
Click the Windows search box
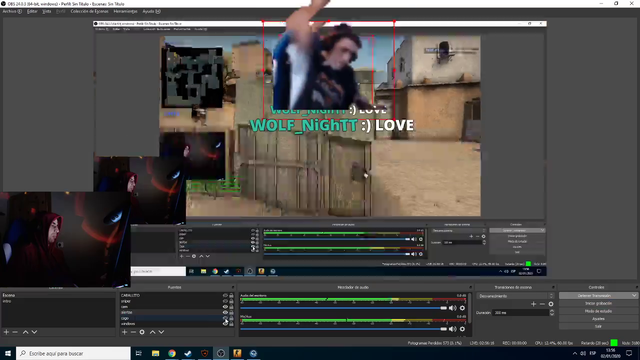click(73, 353)
